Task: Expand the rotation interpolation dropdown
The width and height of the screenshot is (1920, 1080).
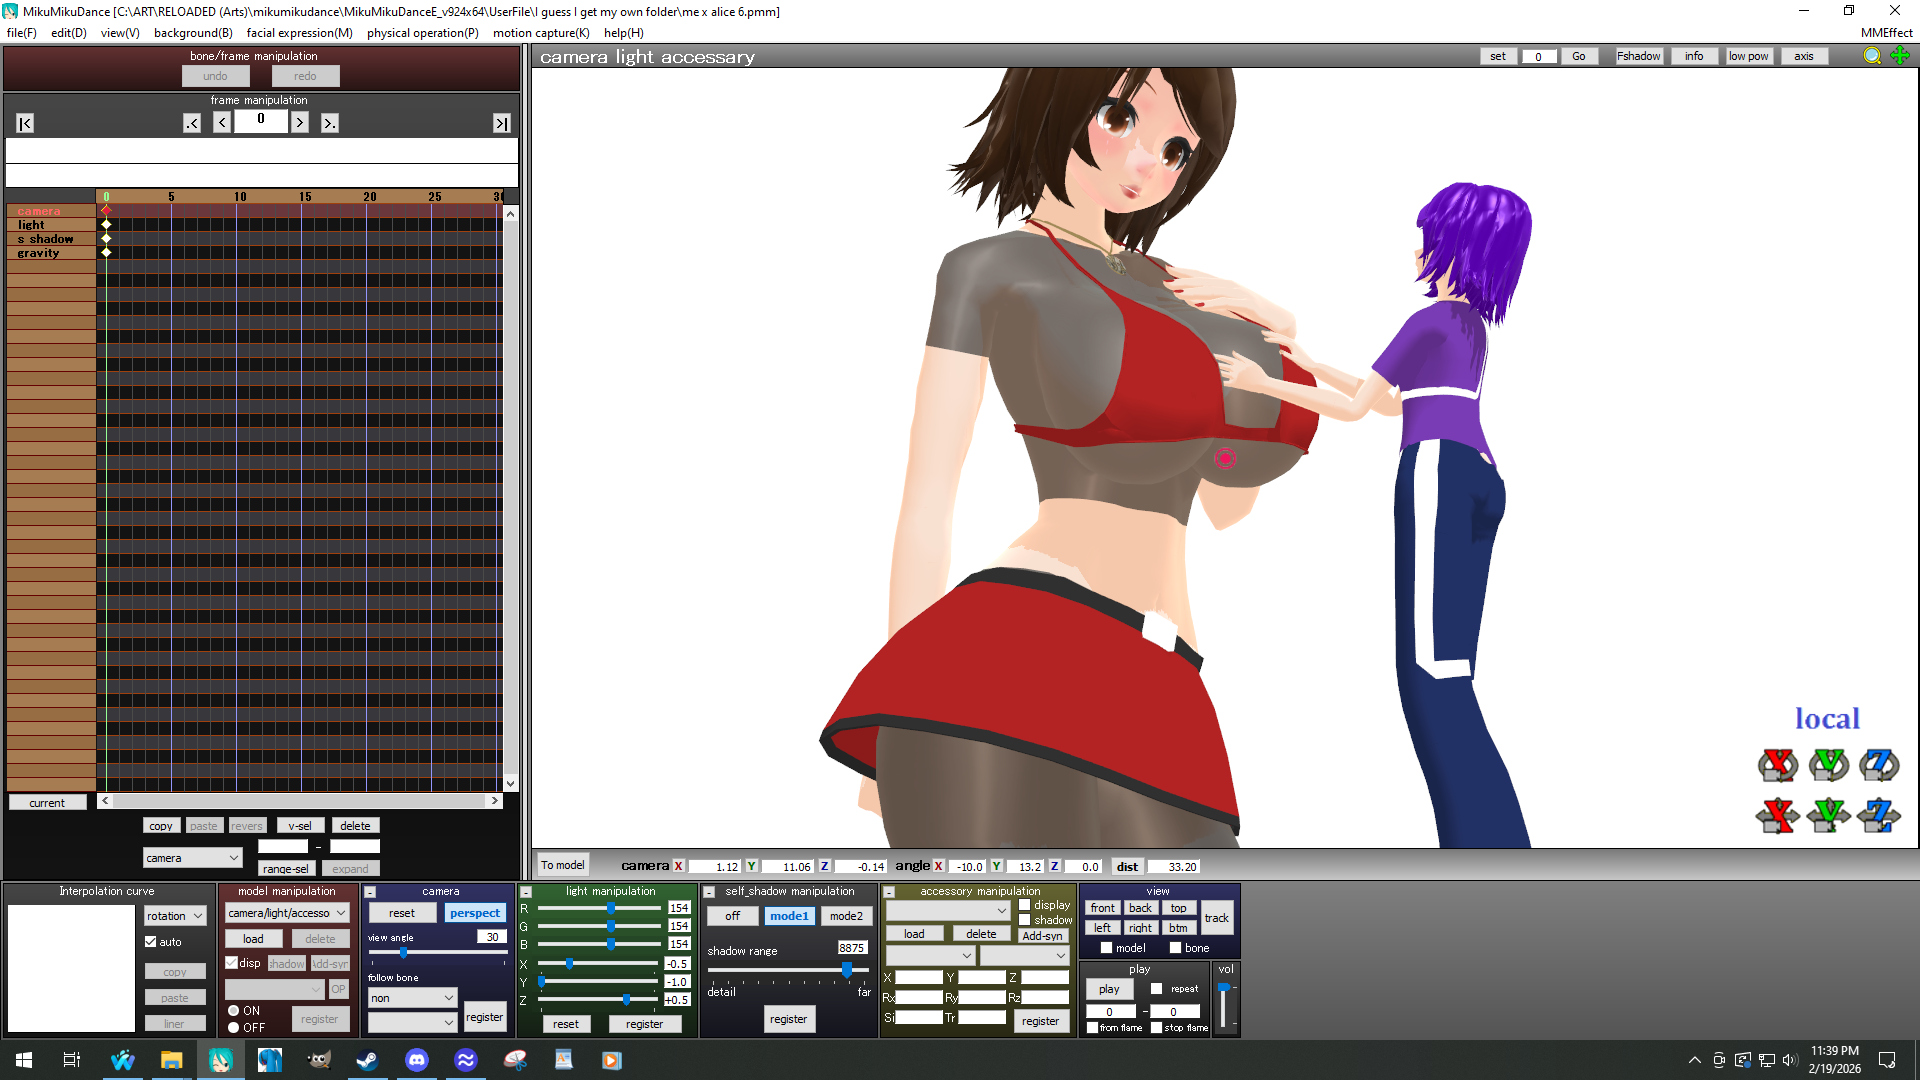Action: [x=175, y=916]
